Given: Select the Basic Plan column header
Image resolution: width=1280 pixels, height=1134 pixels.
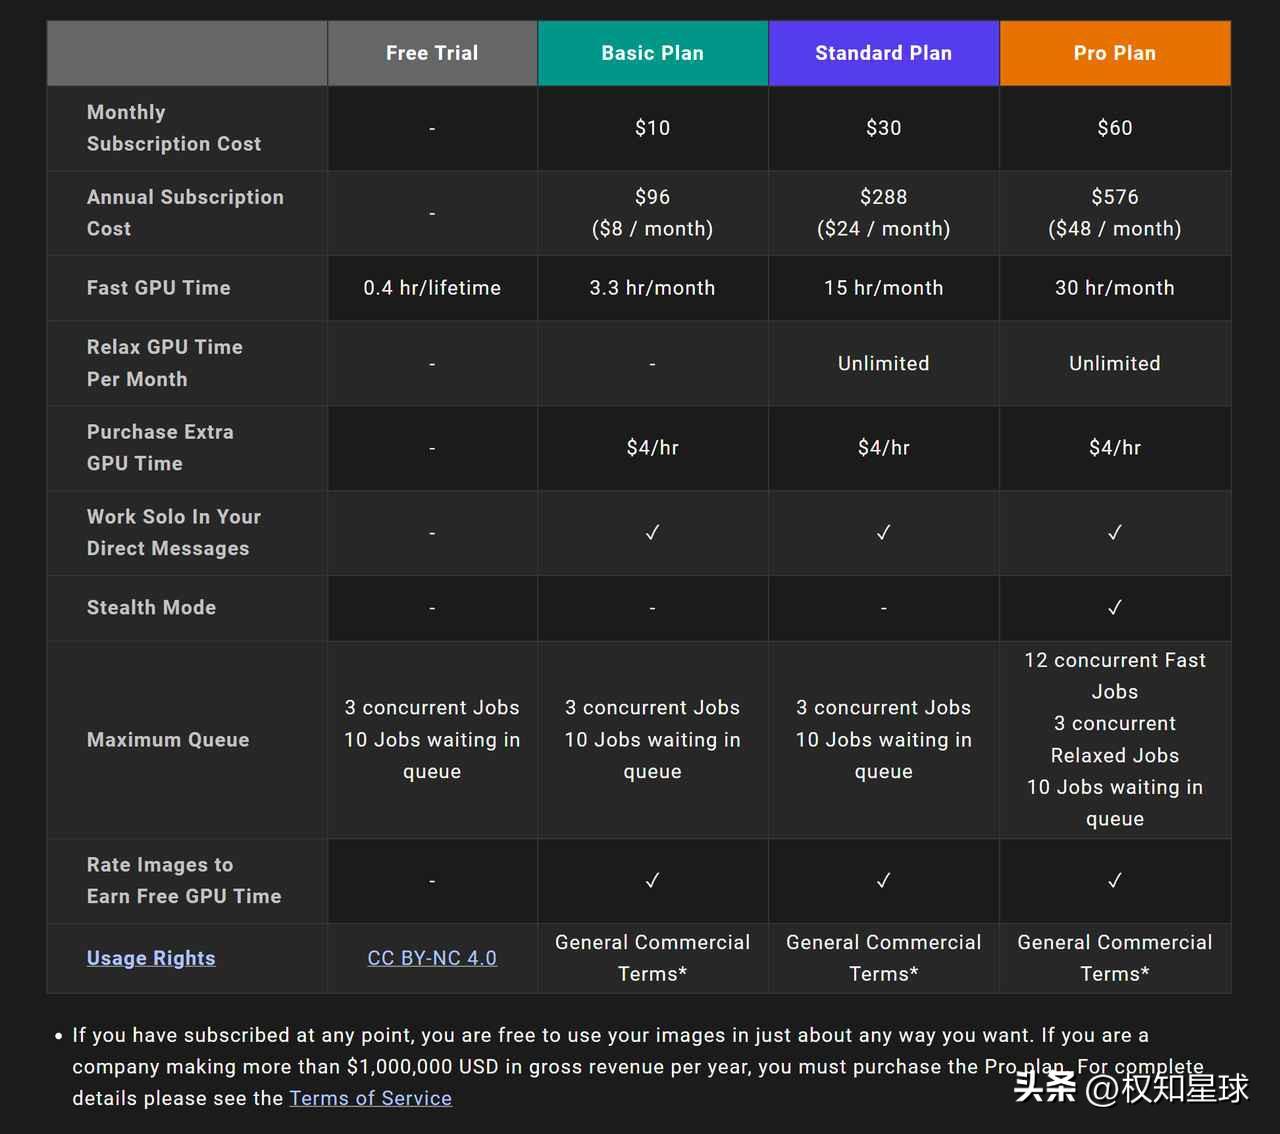Looking at the screenshot, I should click(x=652, y=53).
